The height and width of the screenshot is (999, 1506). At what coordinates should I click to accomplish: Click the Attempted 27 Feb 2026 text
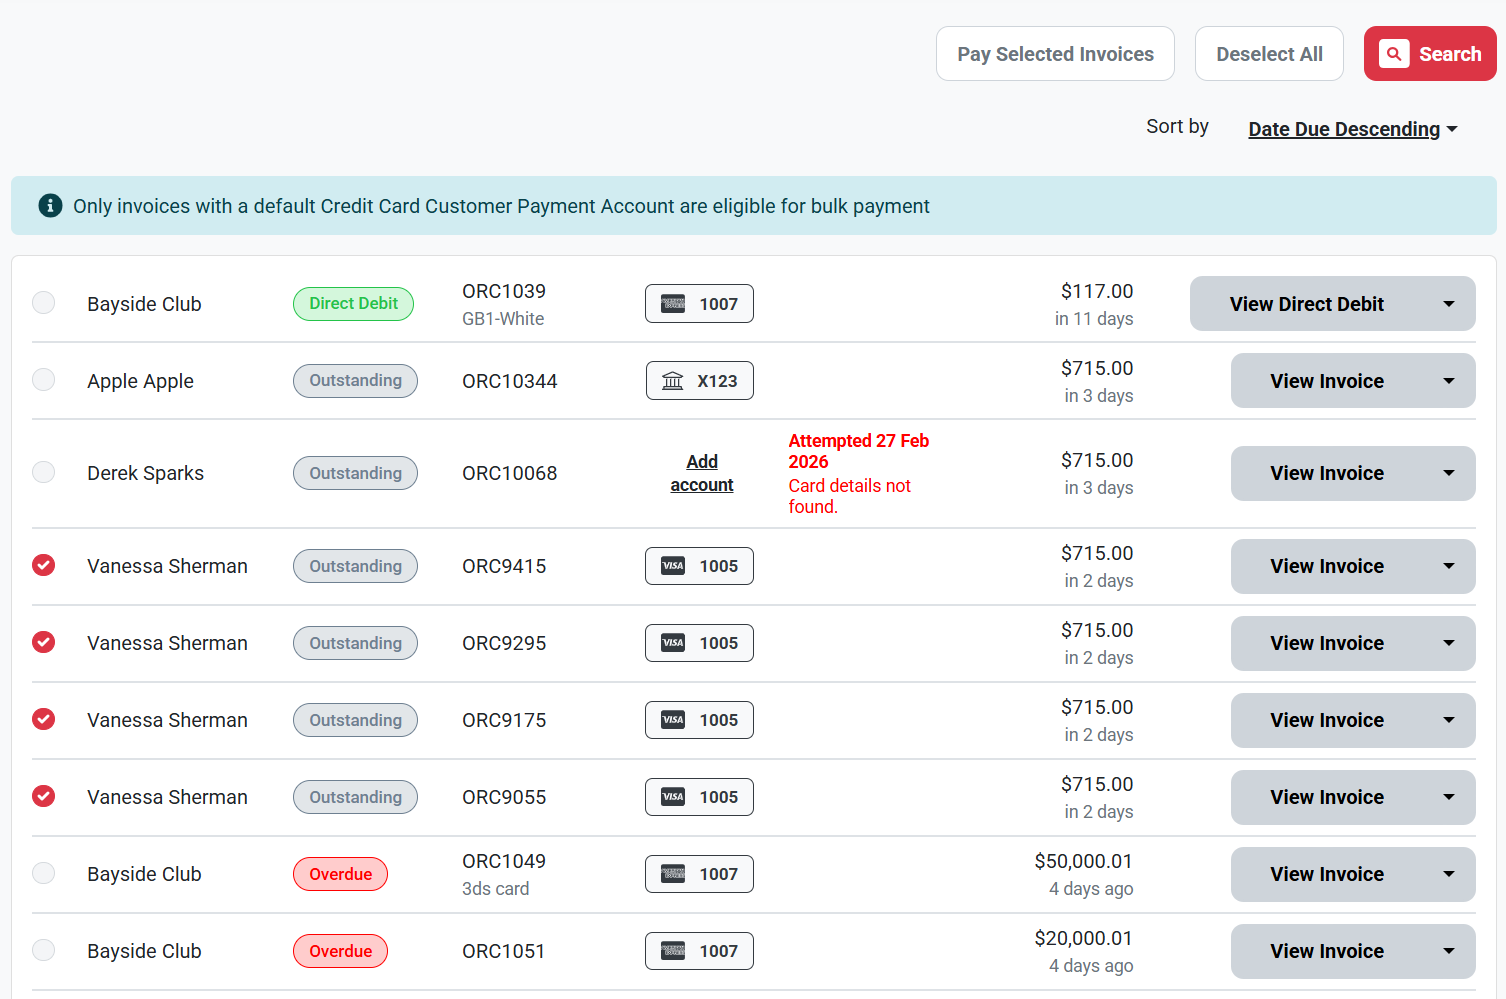(x=859, y=451)
